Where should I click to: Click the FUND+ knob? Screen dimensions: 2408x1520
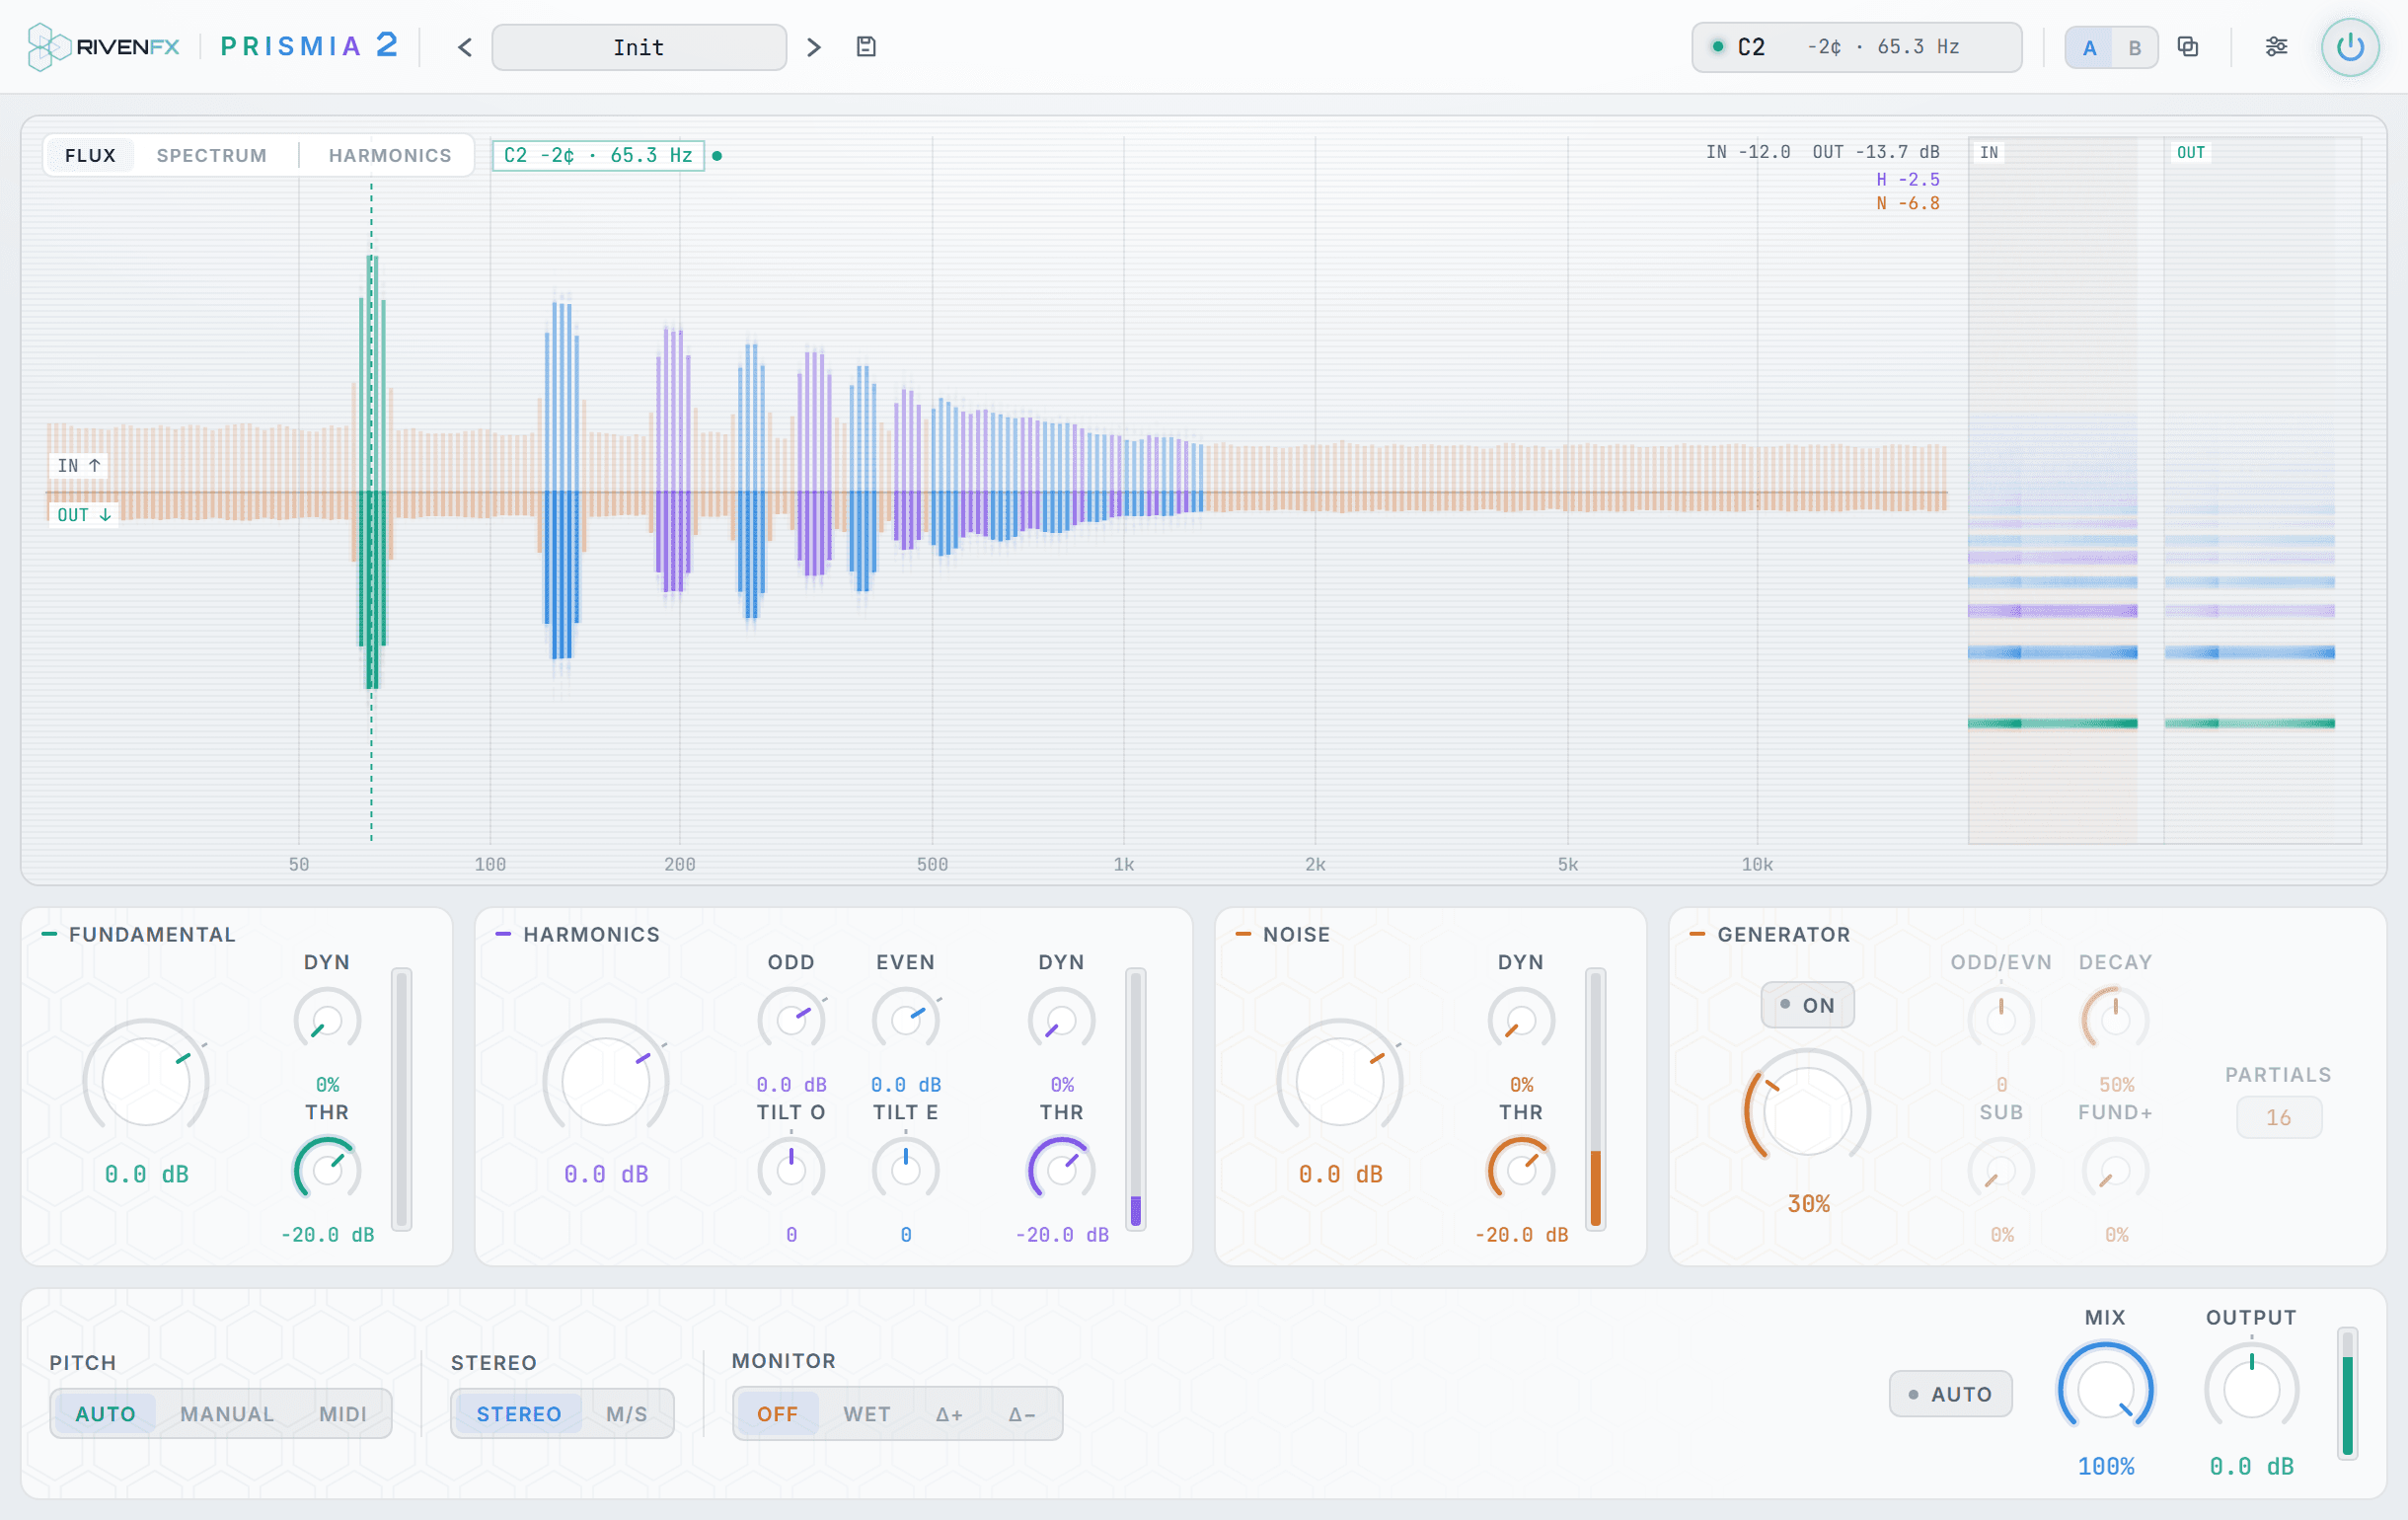(2116, 1169)
